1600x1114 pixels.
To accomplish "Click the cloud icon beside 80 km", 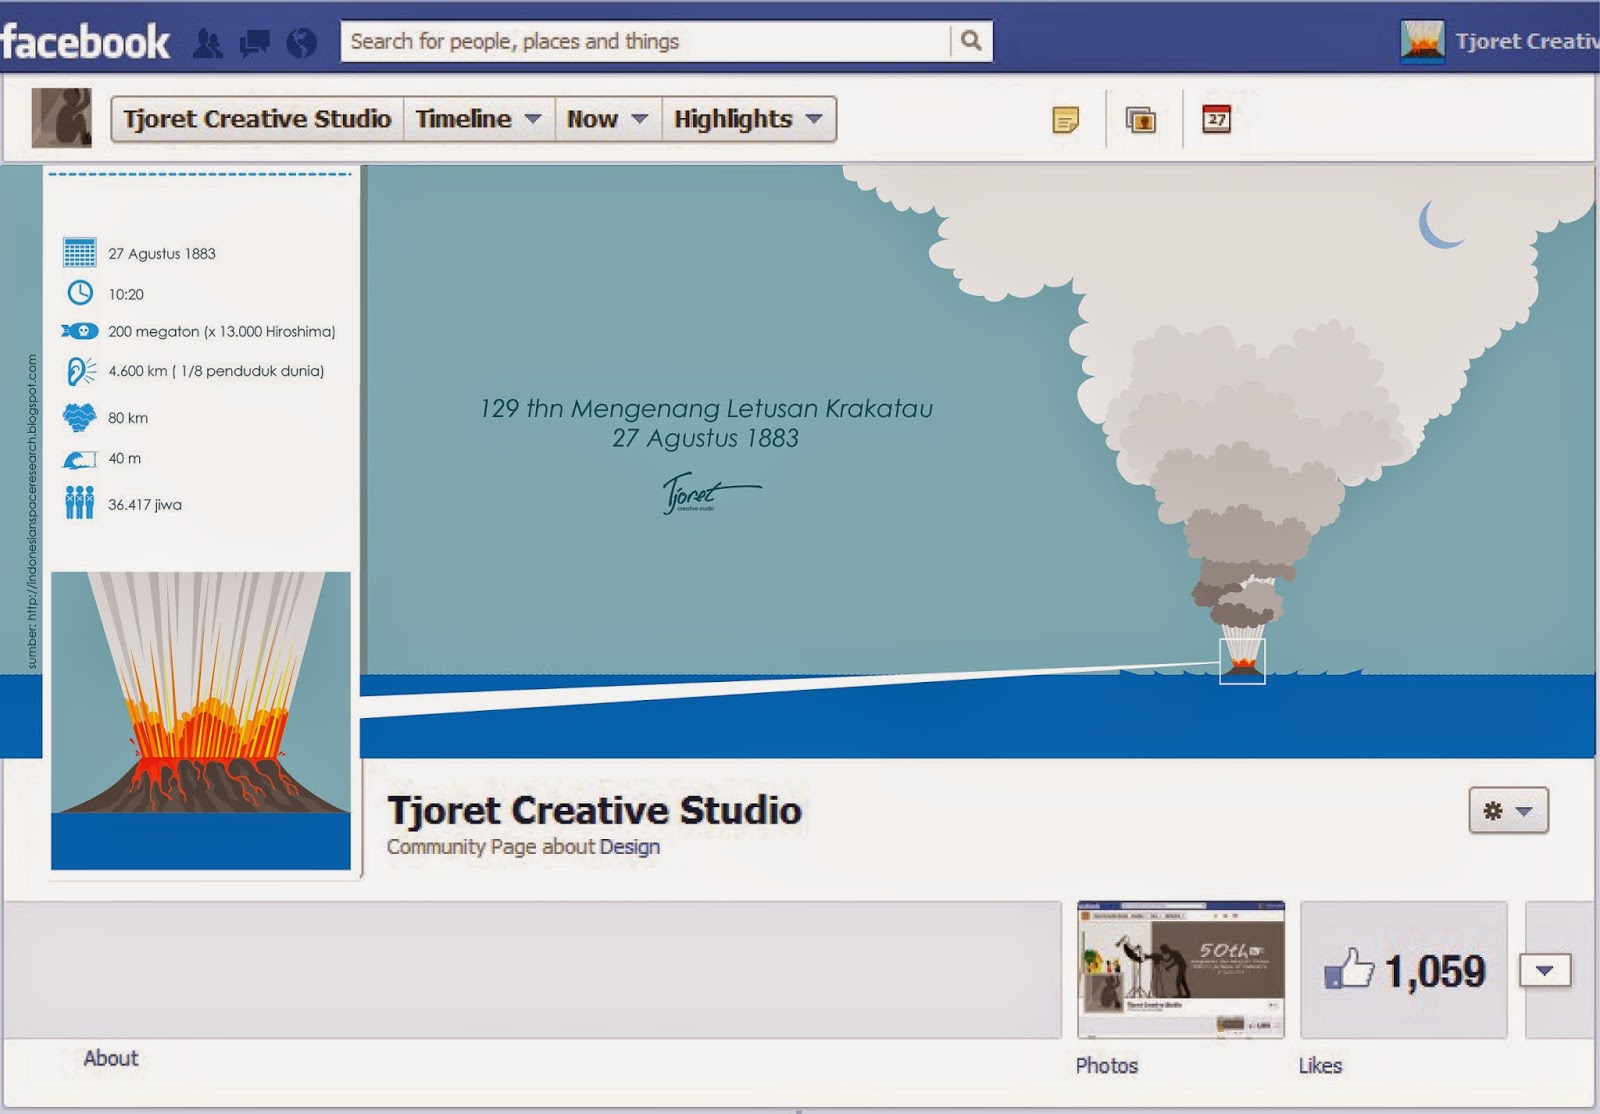I will 79,417.
